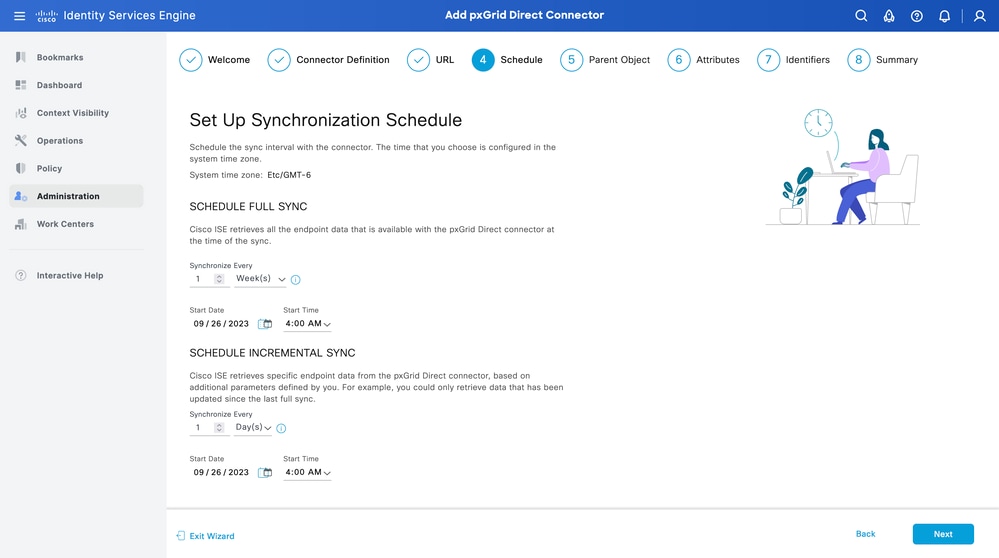The width and height of the screenshot is (999, 558).
Task: Open the help question mark icon
Action: [x=916, y=15]
